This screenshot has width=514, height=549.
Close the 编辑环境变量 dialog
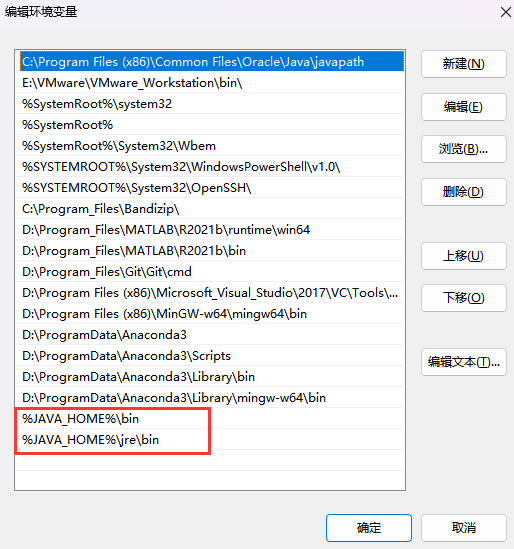[506, 12]
